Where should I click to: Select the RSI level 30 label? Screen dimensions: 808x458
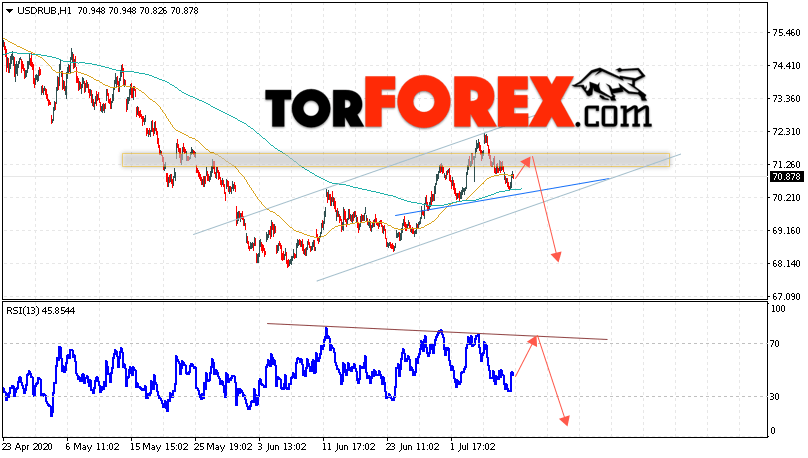click(775, 397)
